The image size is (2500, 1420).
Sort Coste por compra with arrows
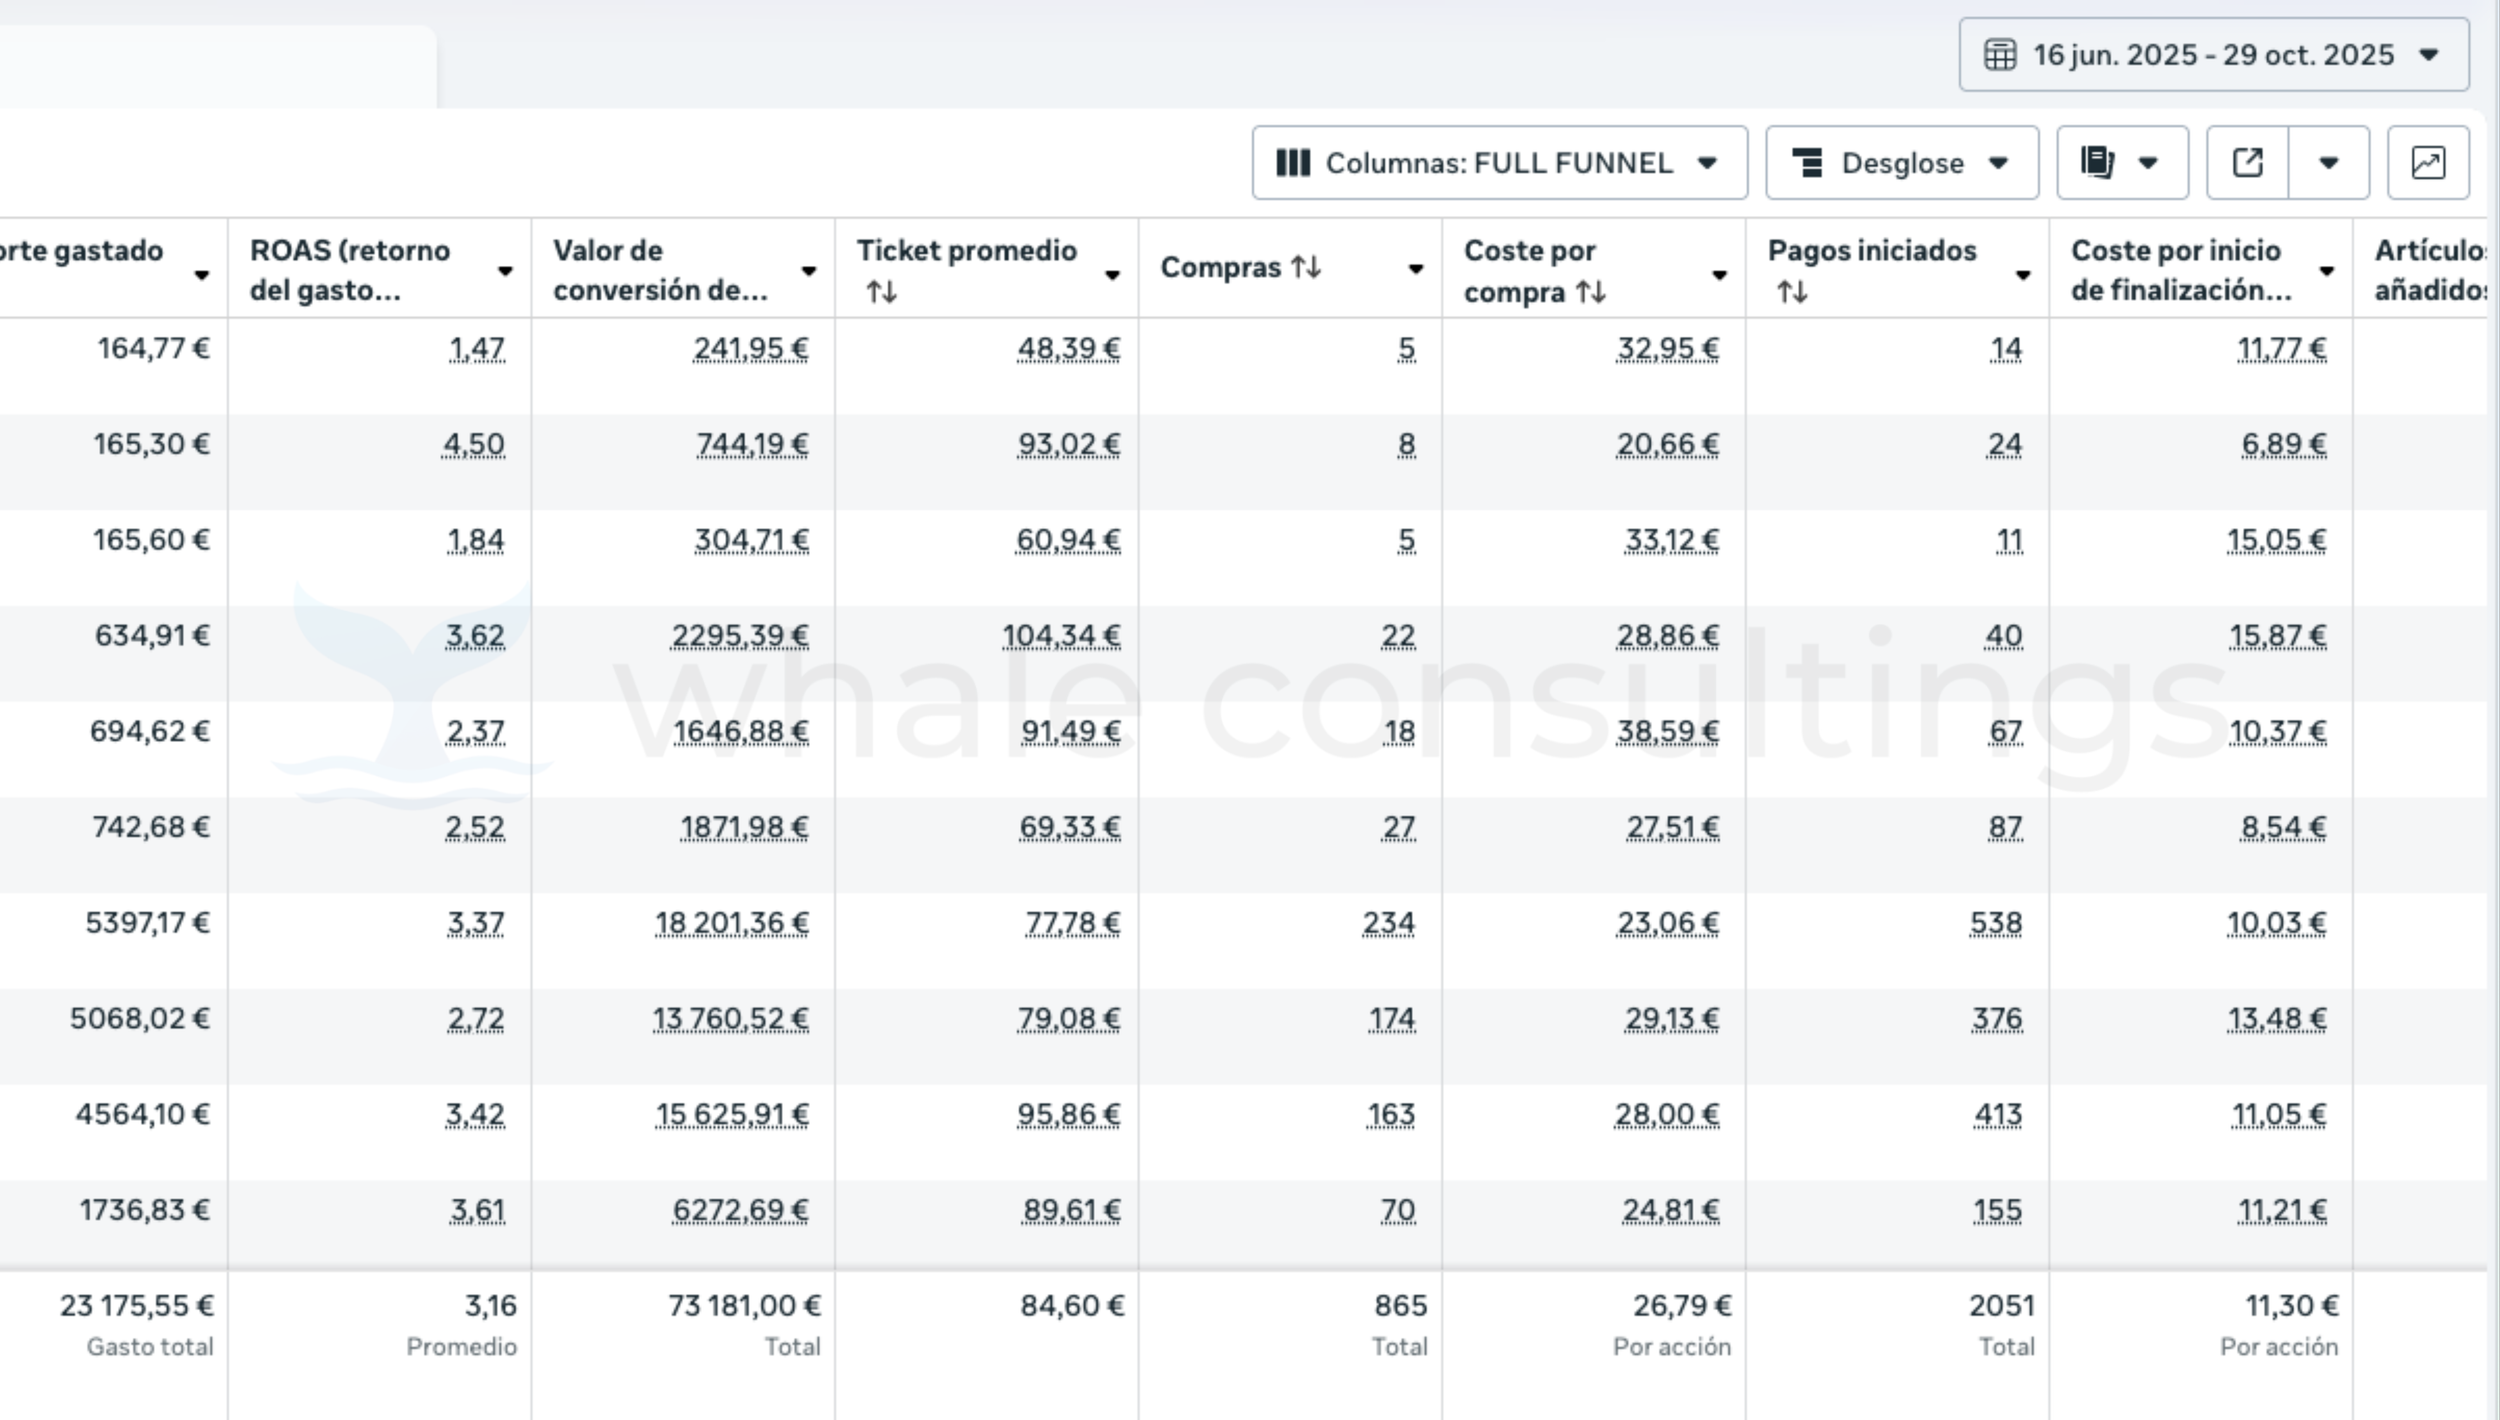tap(1590, 292)
